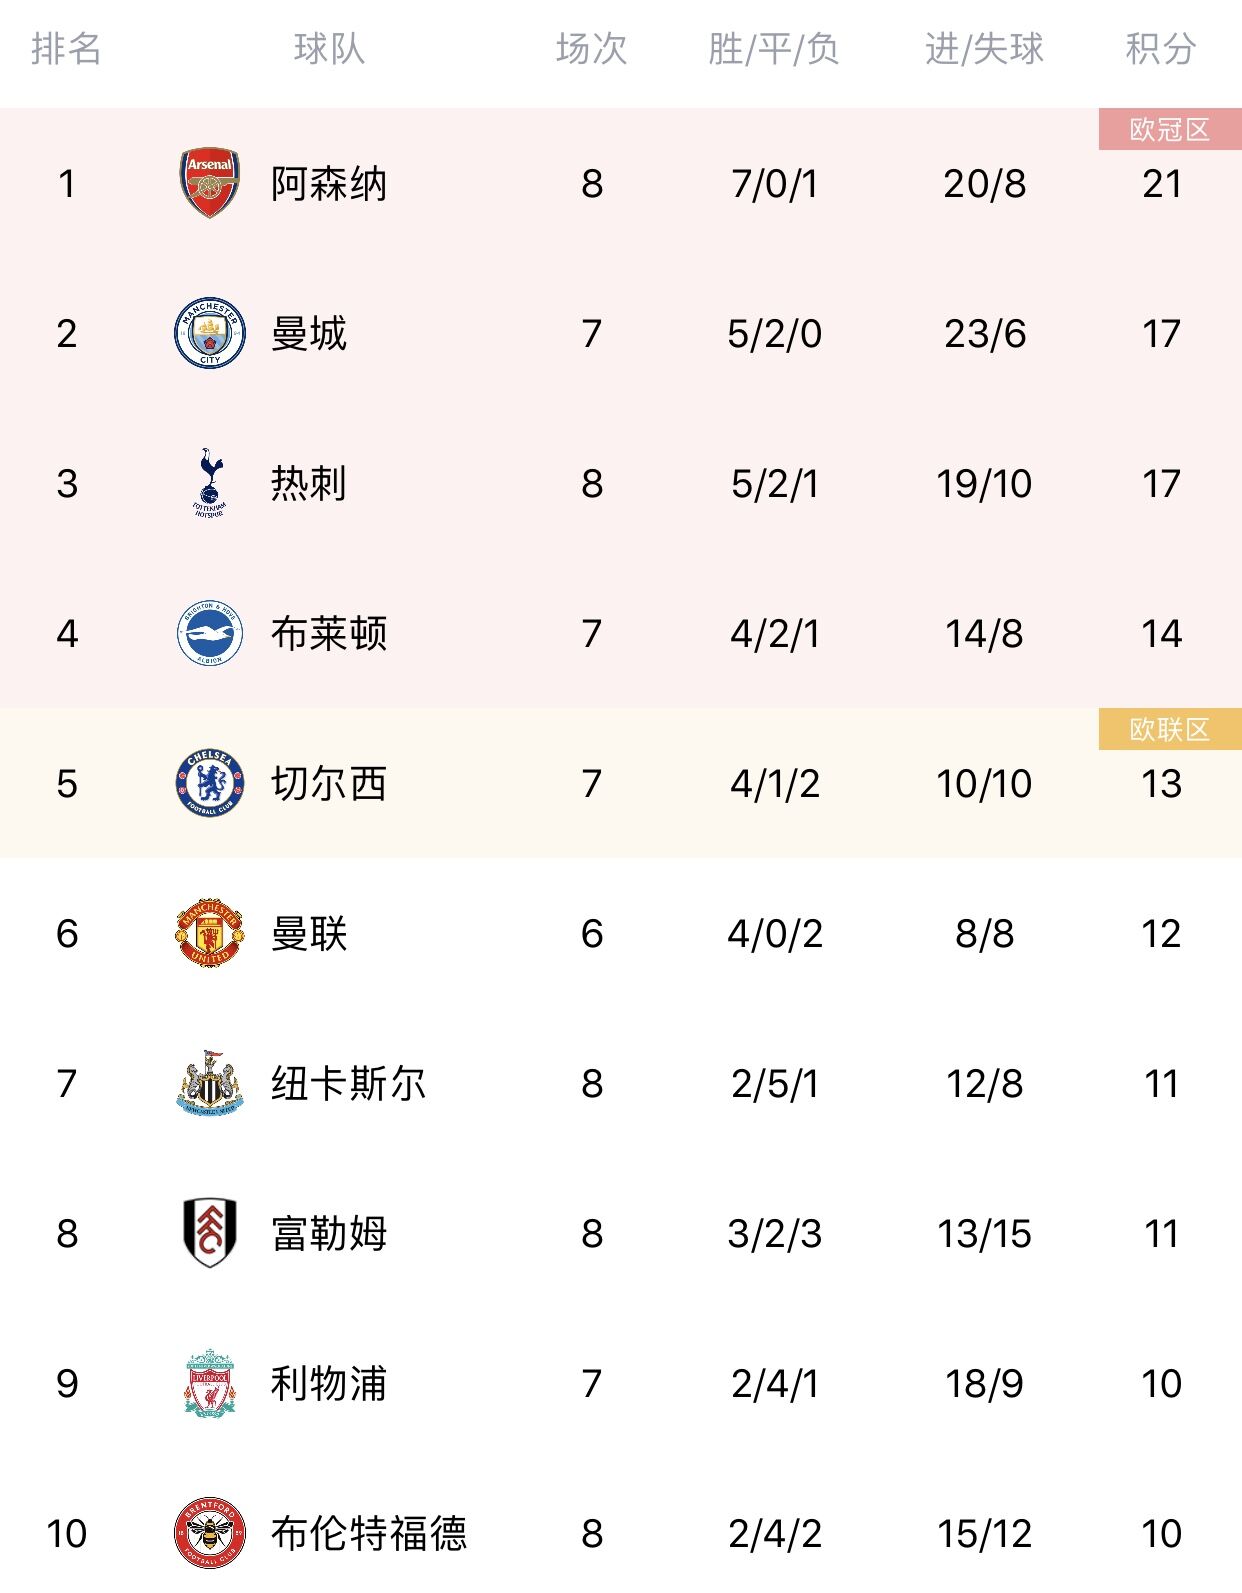Select the 布伦特福德 team name
This screenshot has width=1242, height=1593.
pyautogui.click(x=369, y=1534)
